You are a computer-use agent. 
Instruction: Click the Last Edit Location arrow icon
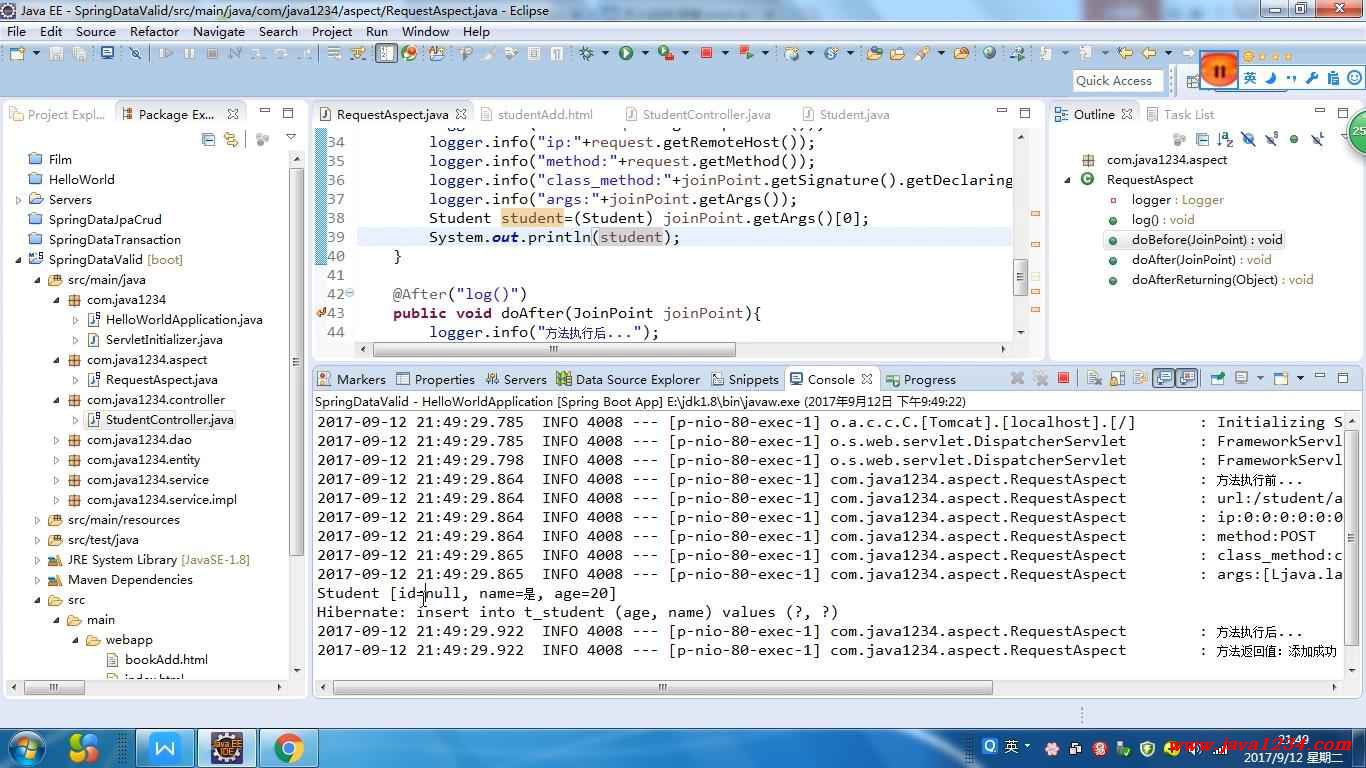pos(1125,53)
